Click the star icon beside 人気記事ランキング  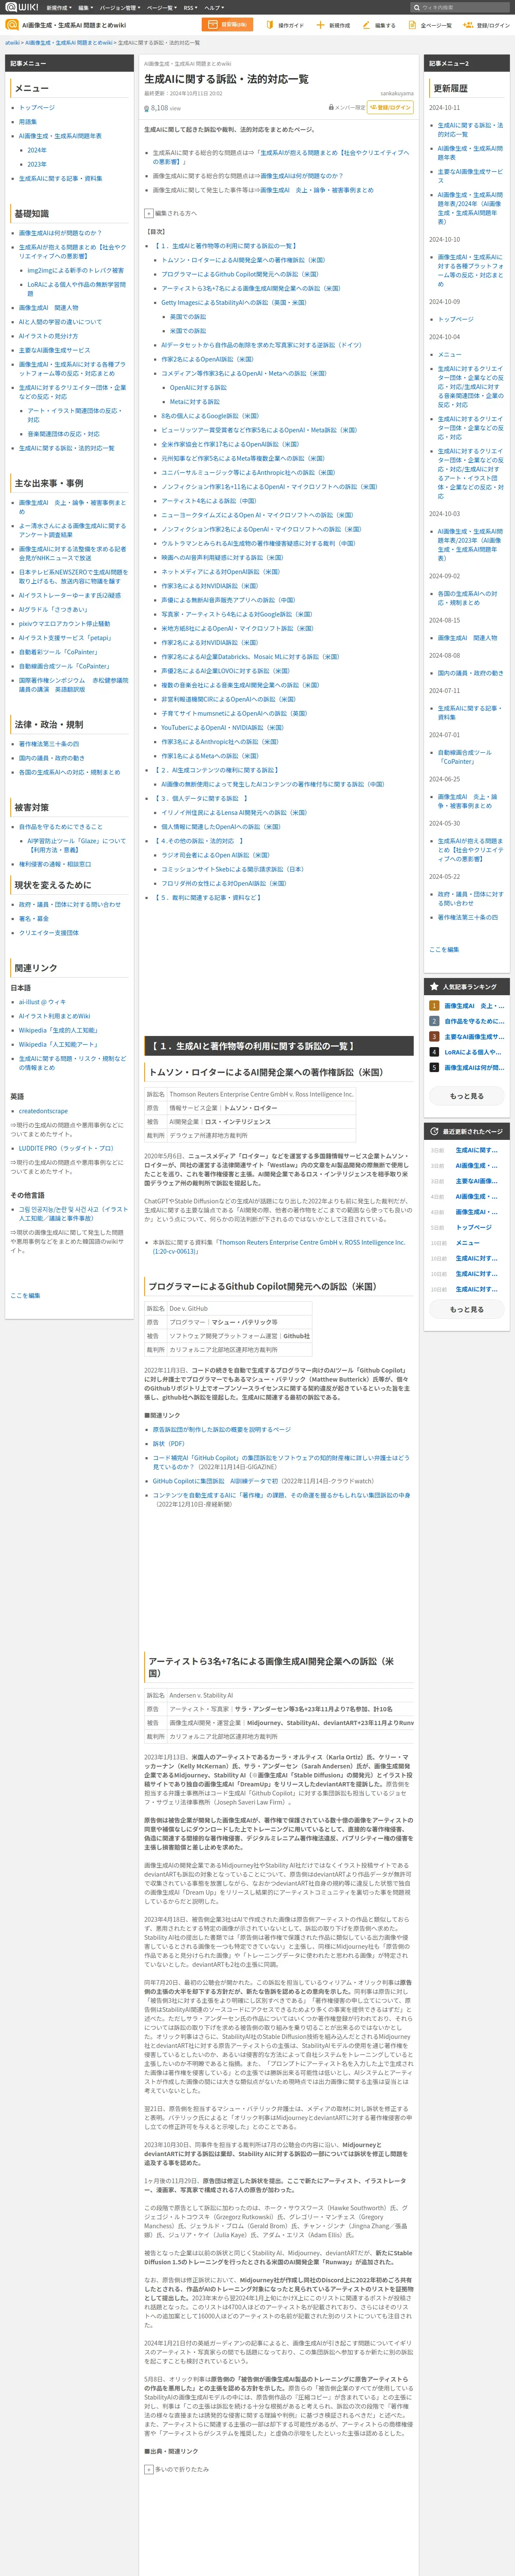[x=434, y=986]
